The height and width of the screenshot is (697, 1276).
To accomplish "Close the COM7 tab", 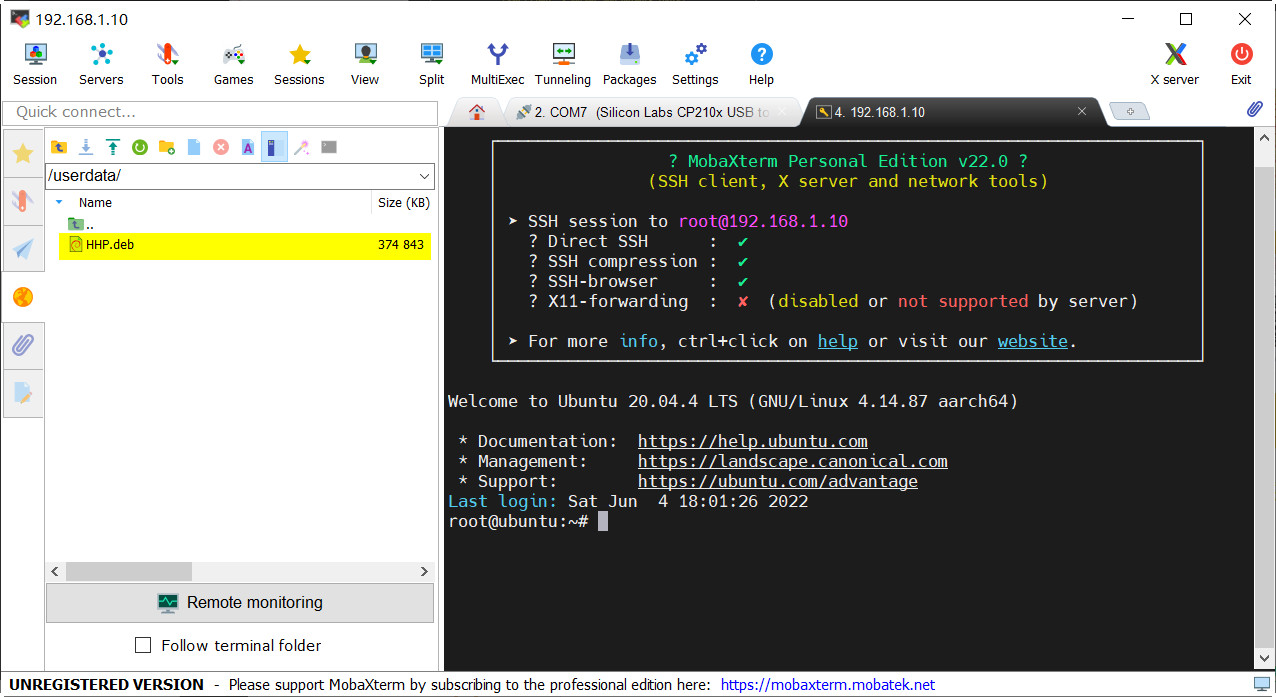I will [x=782, y=112].
